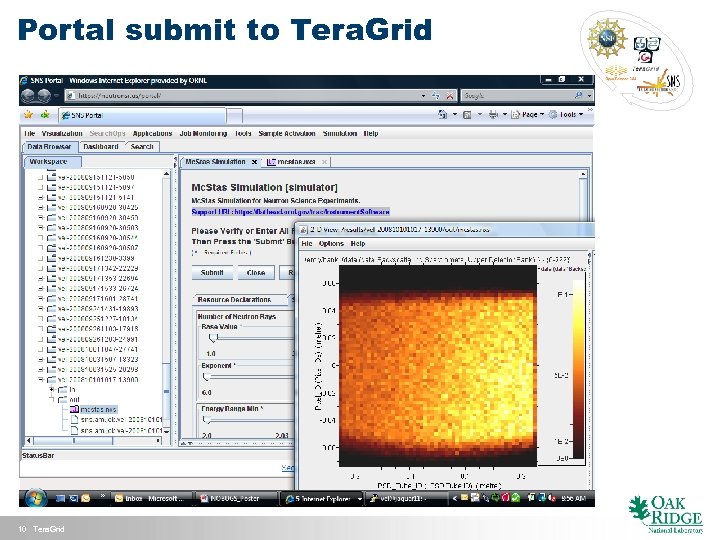This screenshot has height=540, width=720.
Task: Adjust the Energy Range Min slider handle
Action: pos(206,420)
